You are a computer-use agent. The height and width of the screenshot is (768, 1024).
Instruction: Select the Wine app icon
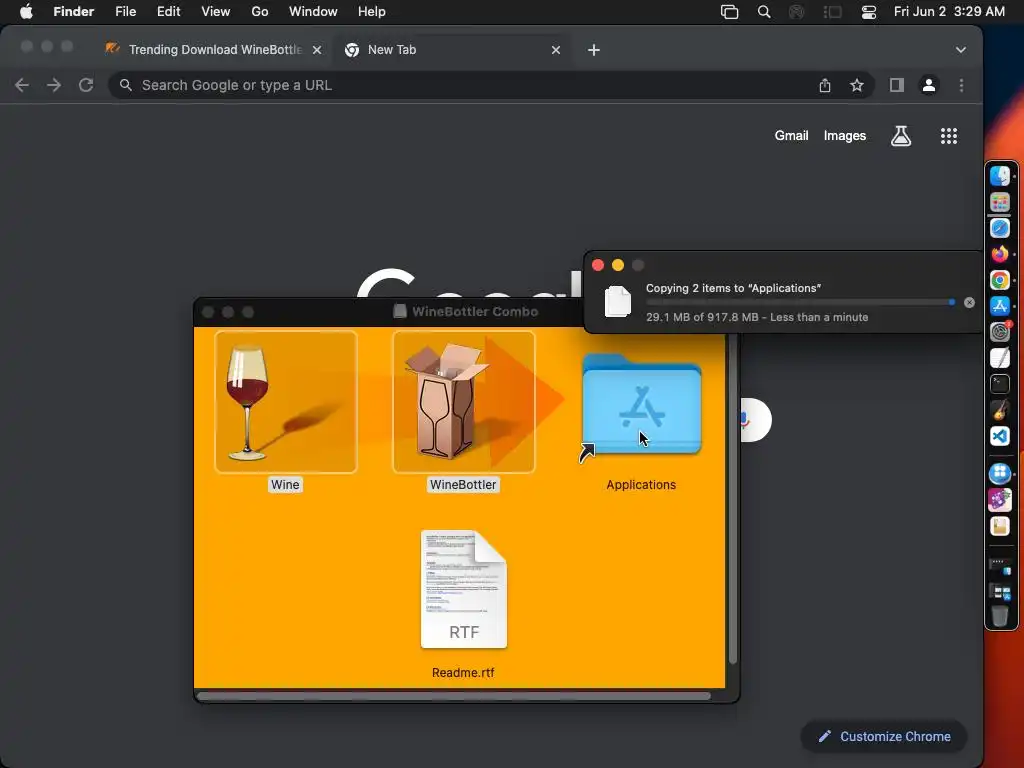286,402
